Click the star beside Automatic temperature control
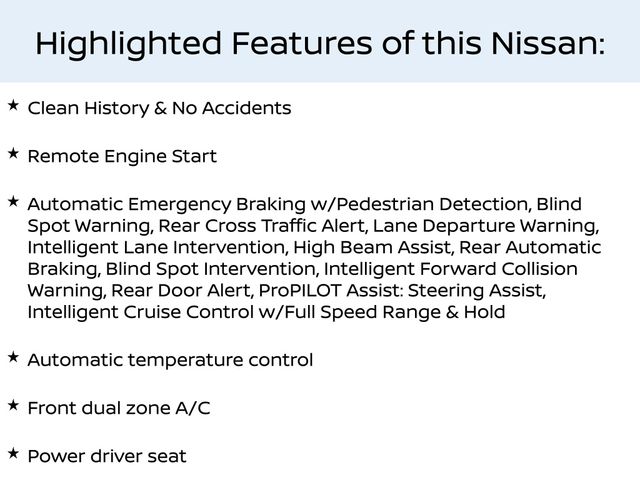This screenshot has height=480, width=640. [x=12, y=356]
